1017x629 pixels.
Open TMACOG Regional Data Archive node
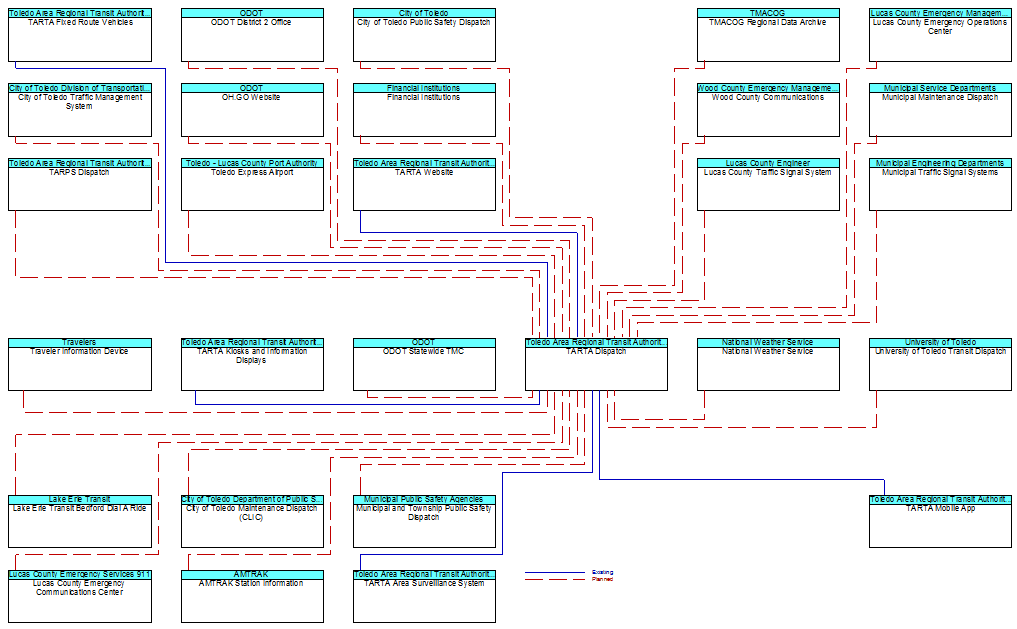click(768, 35)
